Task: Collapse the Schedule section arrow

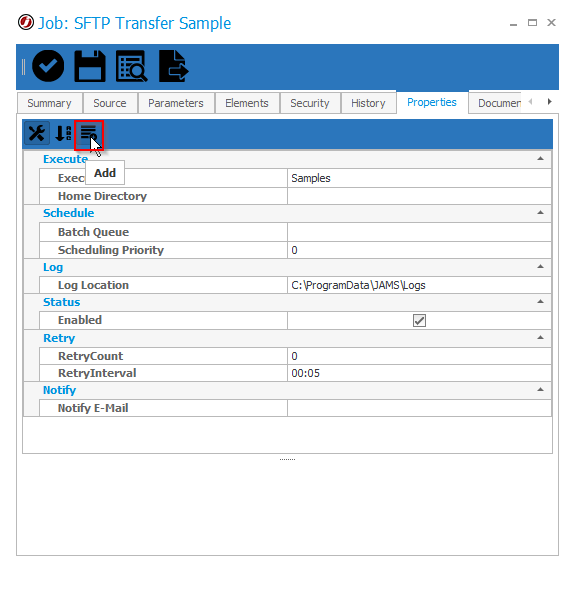Action: [540, 212]
